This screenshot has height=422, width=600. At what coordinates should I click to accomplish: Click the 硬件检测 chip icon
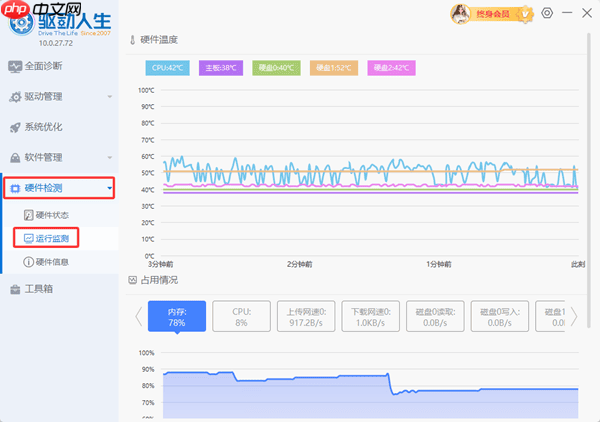(x=15, y=188)
